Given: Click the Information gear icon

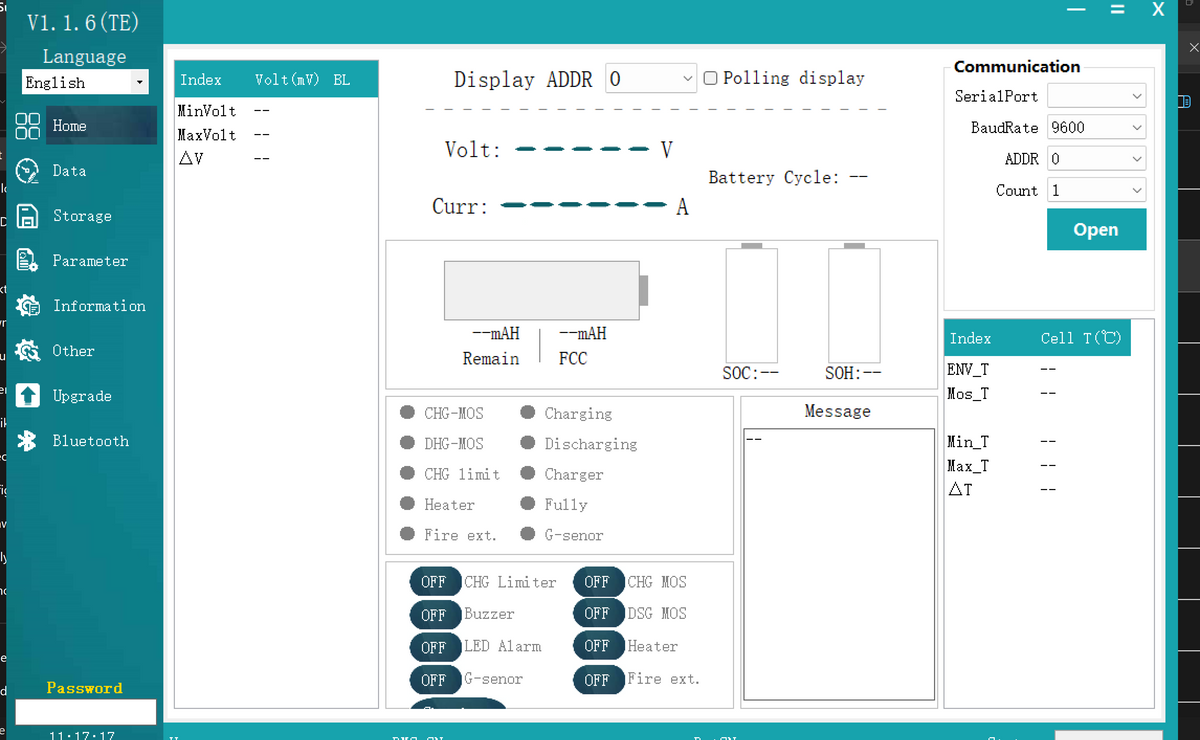Looking at the screenshot, I should coord(28,305).
